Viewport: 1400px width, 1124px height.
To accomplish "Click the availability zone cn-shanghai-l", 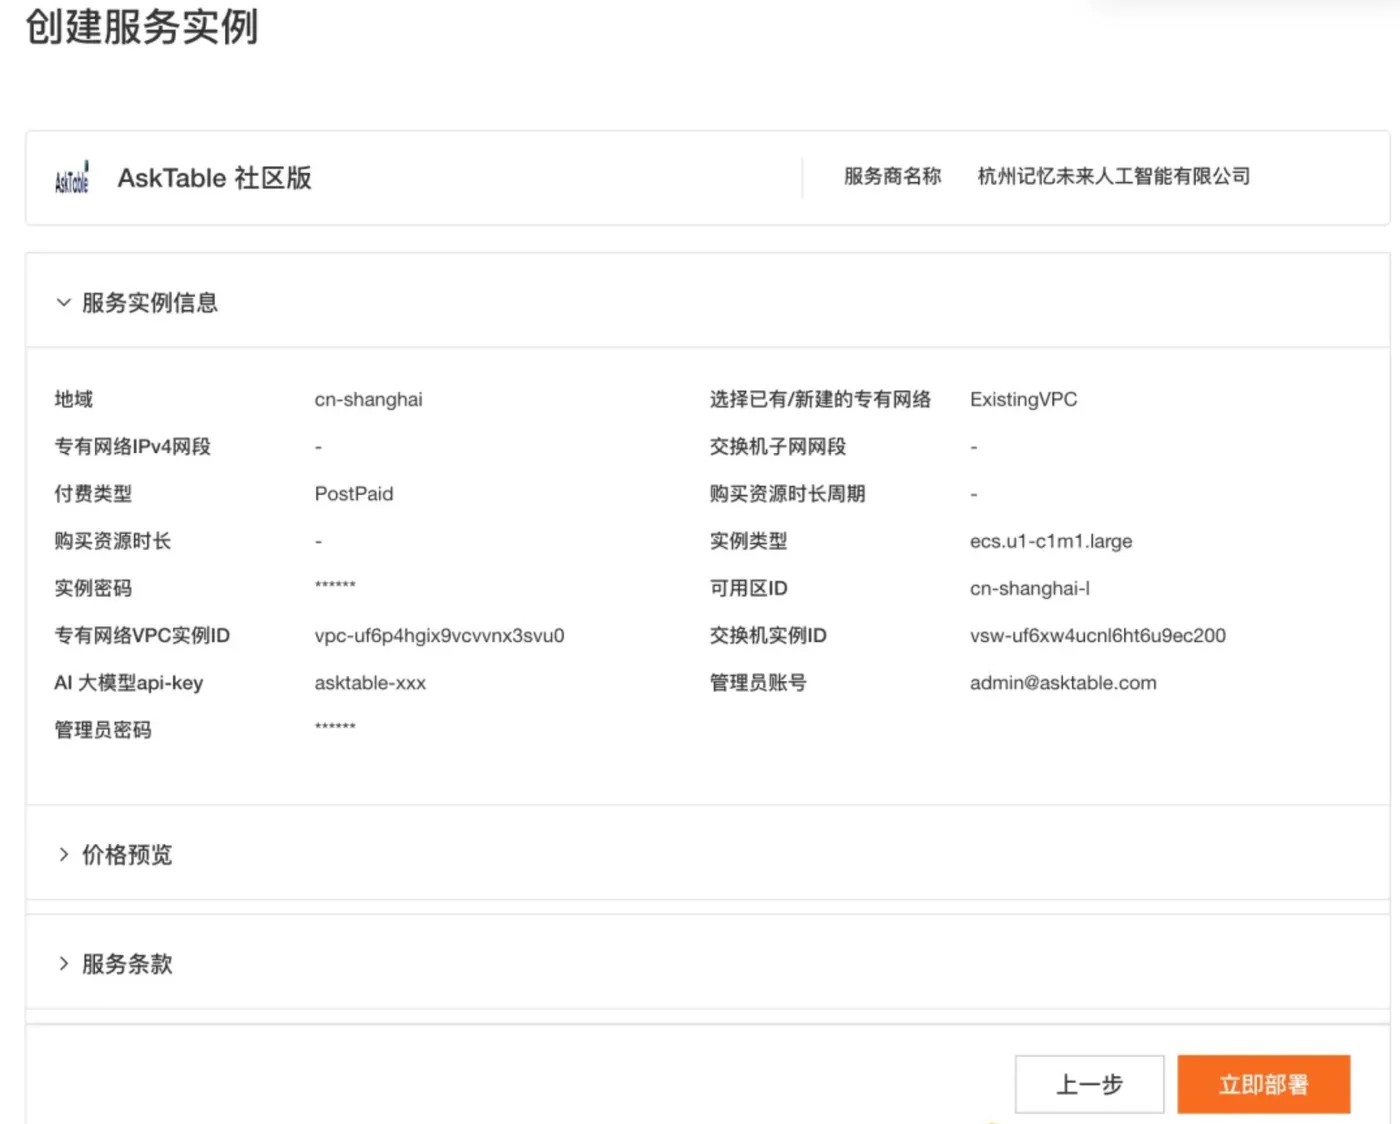I will pos(1030,588).
